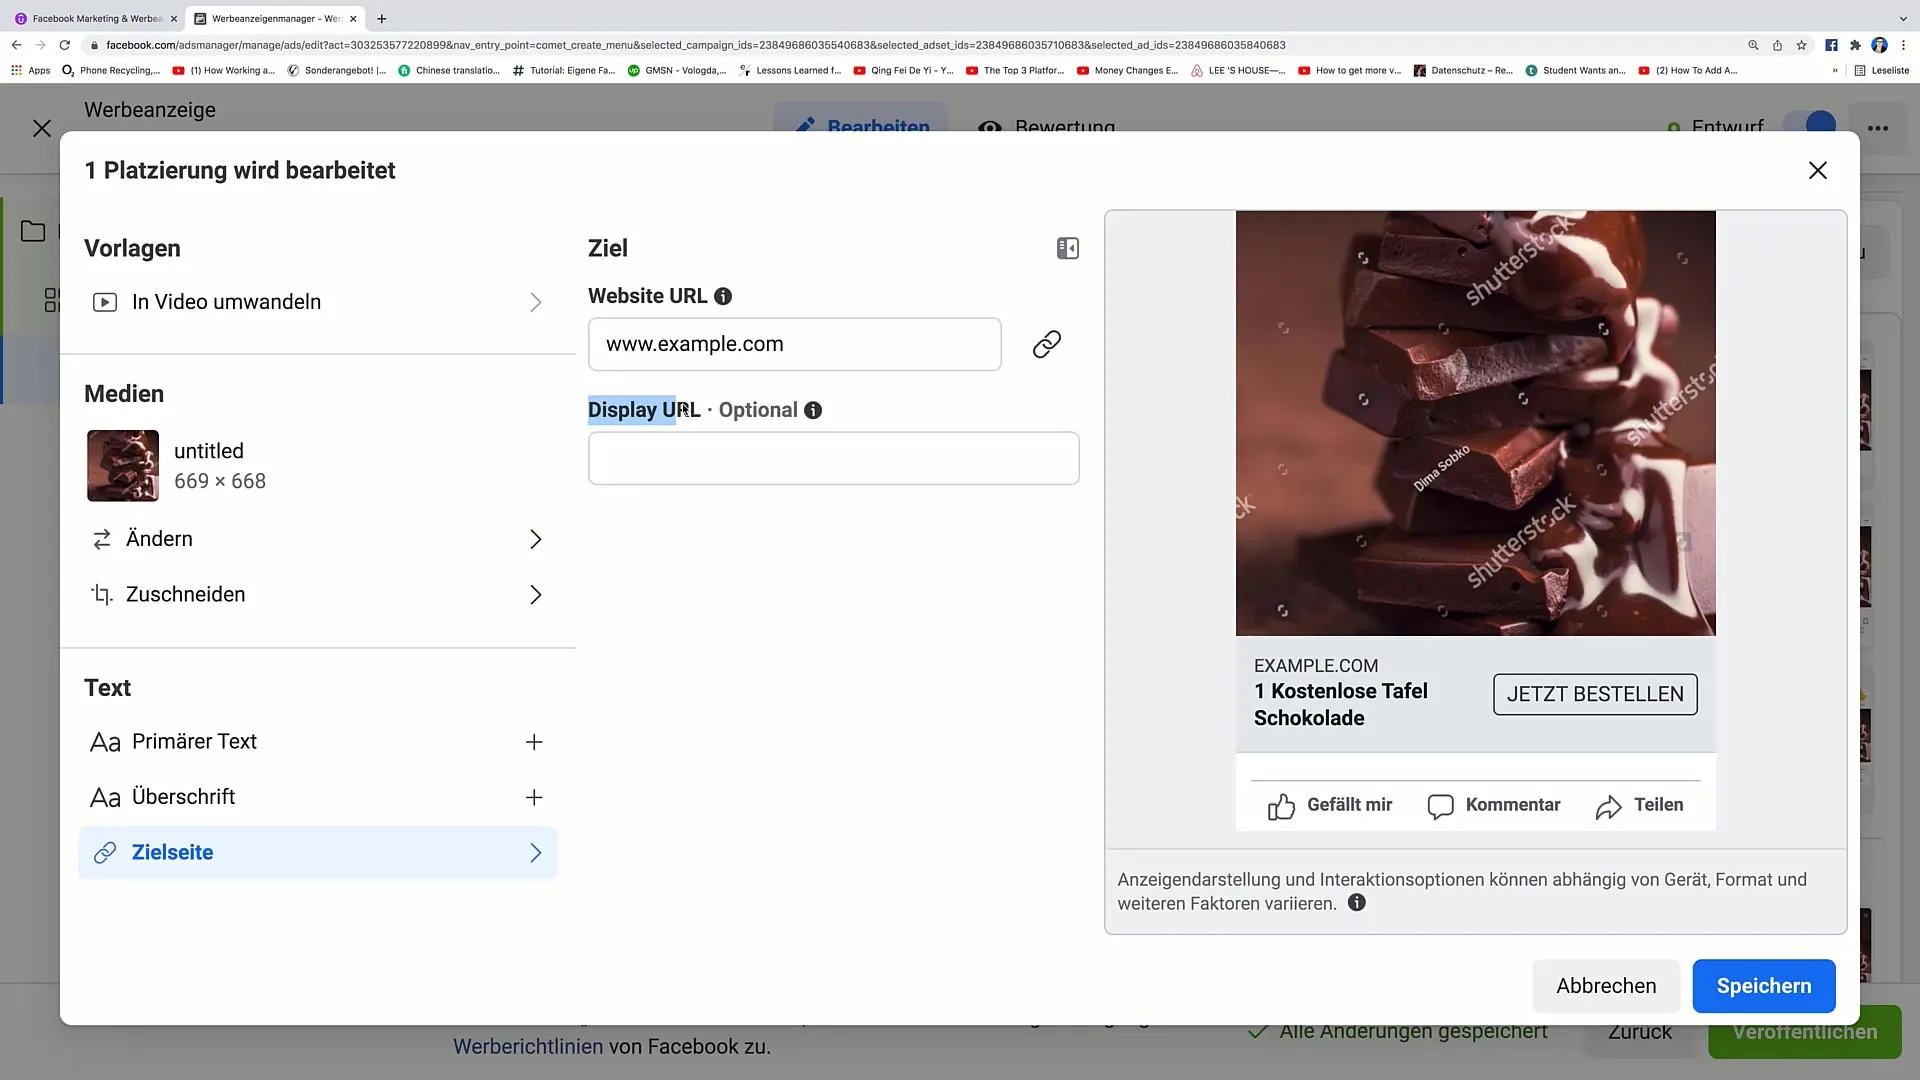Click the untitled chocolate media thumbnail
Image resolution: width=1920 pixels, height=1080 pixels.
(x=123, y=466)
